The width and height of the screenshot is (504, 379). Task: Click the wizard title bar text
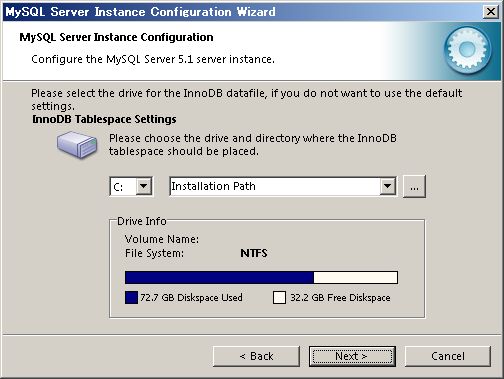[140, 12]
